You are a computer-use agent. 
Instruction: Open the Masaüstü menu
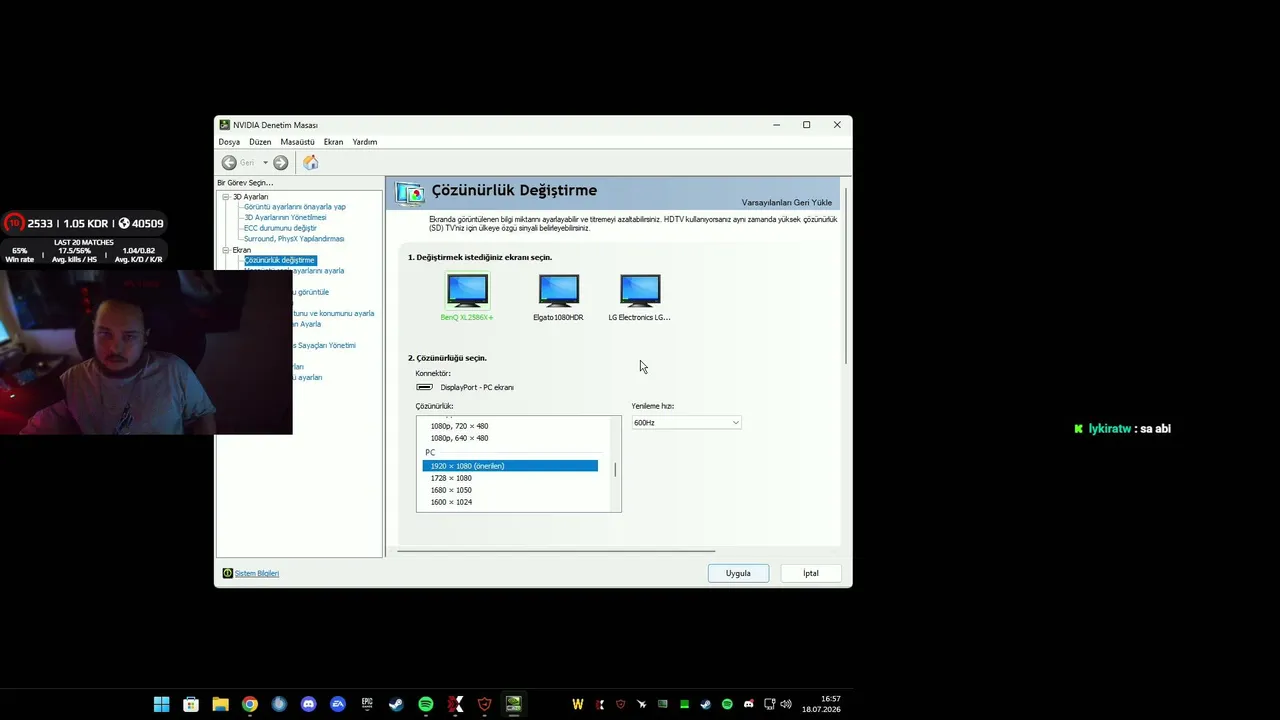(297, 142)
